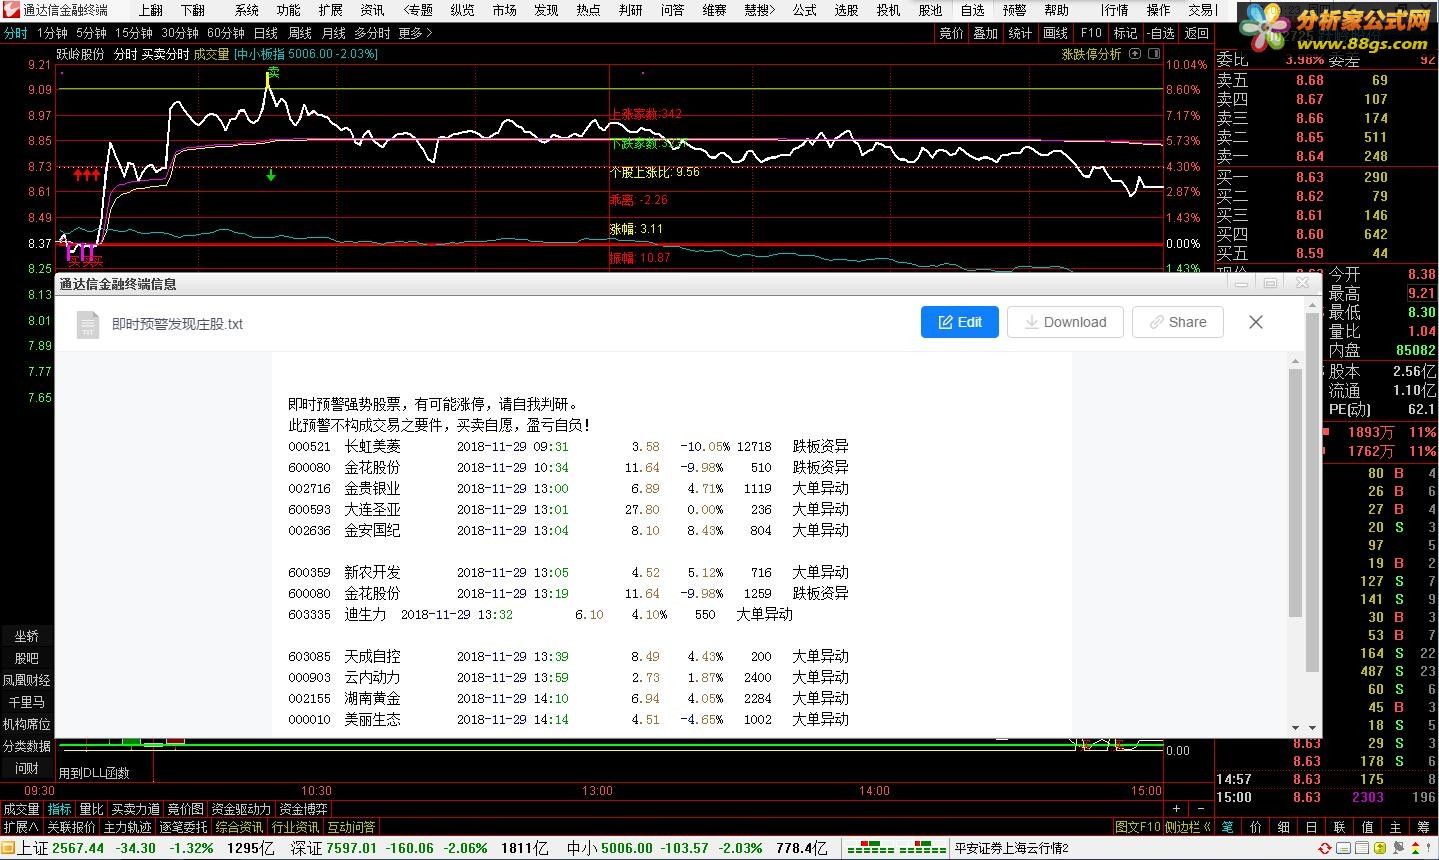Click the 笔 tab in bottom-right panel
Image resolution: width=1439 pixels, height=860 pixels.
(1227, 827)
